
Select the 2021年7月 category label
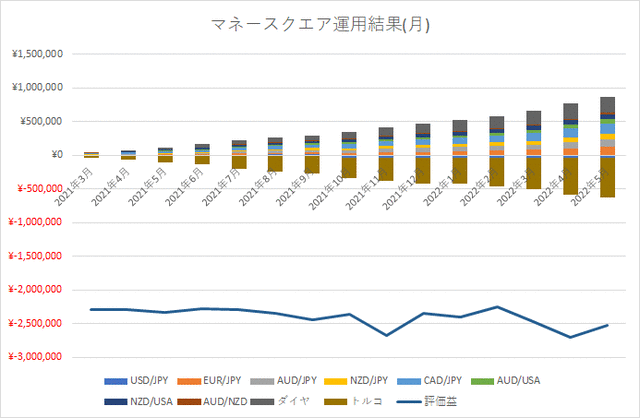click(221, 187)
